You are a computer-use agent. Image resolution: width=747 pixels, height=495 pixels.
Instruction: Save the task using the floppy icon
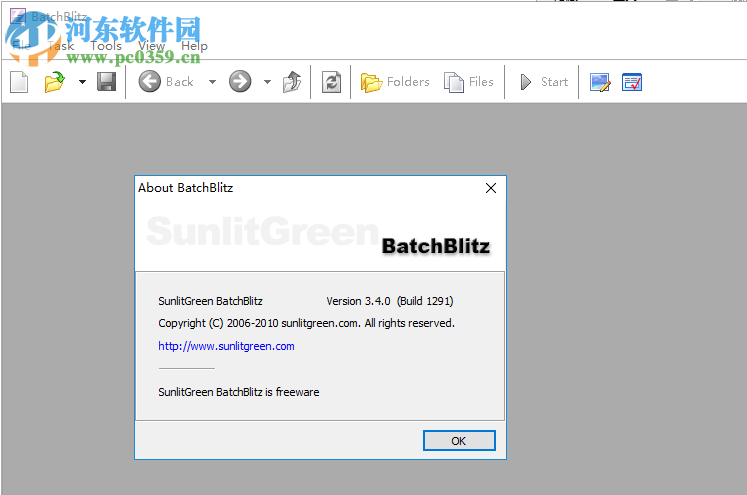click(106, 82)
